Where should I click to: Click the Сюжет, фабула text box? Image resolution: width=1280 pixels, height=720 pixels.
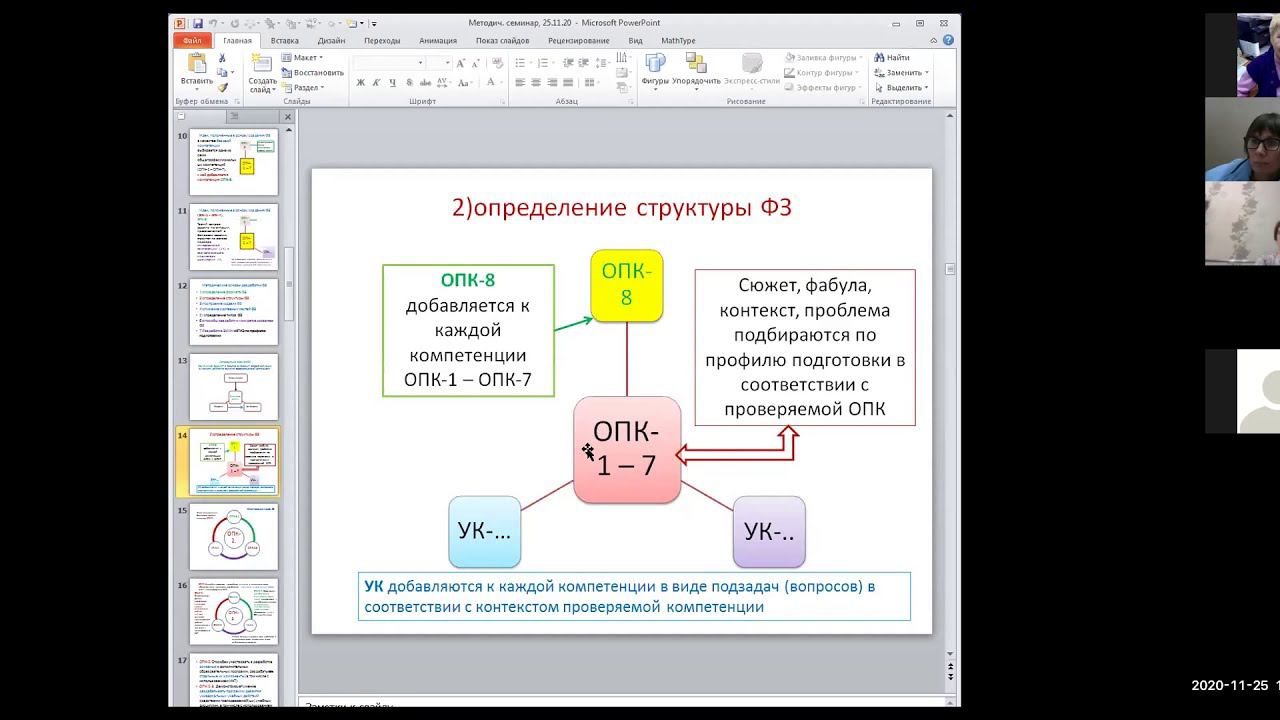[x=805, y=347]
